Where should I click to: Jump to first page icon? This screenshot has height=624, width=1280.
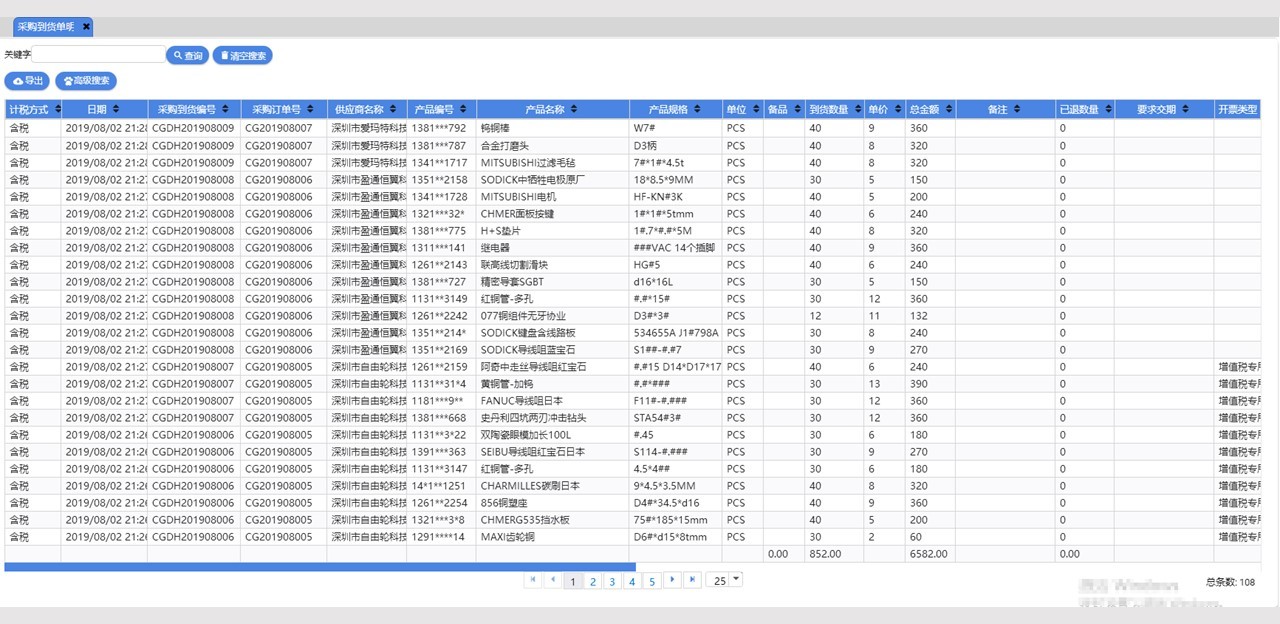(x=532, y=580)
